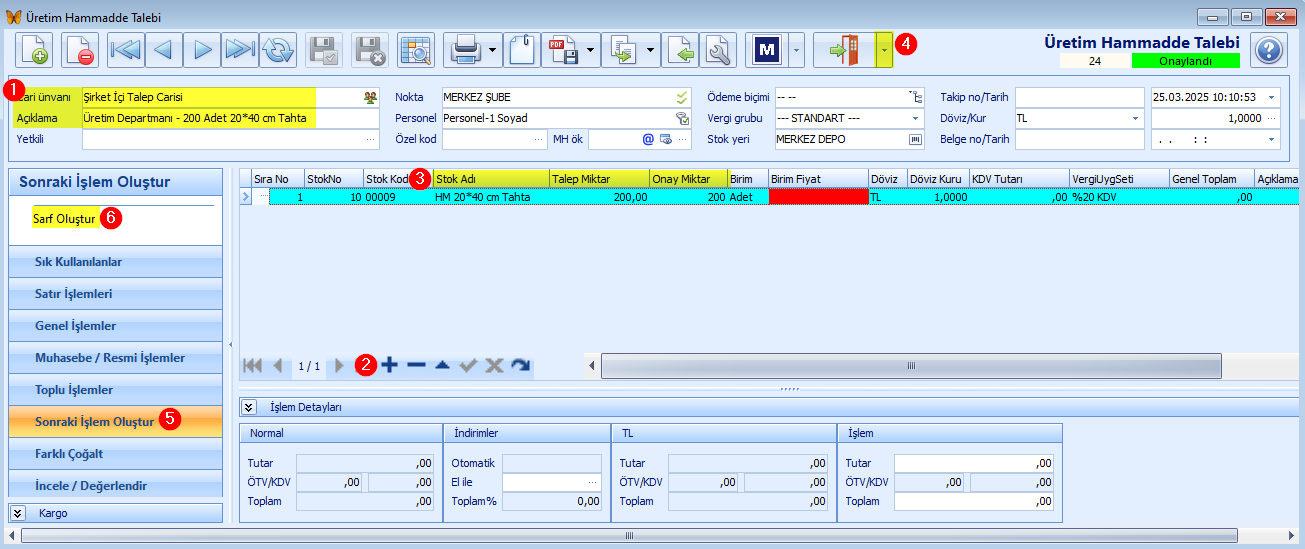The height and width of the screenshot is (549, 1305).
Task: Click the bottom window horizontal scrollbar thumb
Action: coord(630,535)
